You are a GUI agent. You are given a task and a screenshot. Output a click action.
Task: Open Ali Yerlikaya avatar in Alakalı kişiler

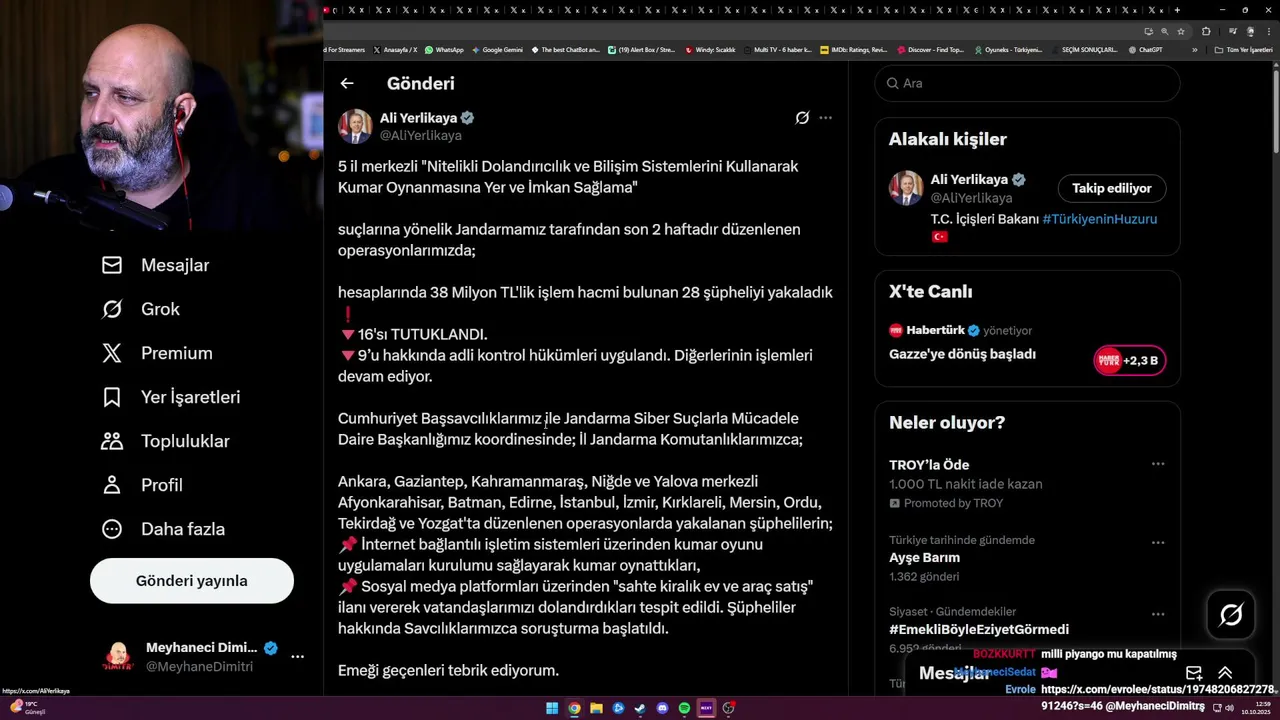click(x=906, y=188)
